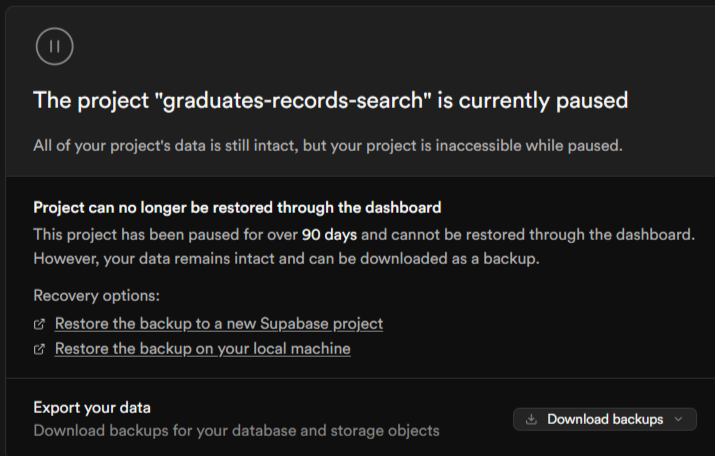Click "This project has been paused for over" text
The image size is (715, 456).
tap(165, 234)
